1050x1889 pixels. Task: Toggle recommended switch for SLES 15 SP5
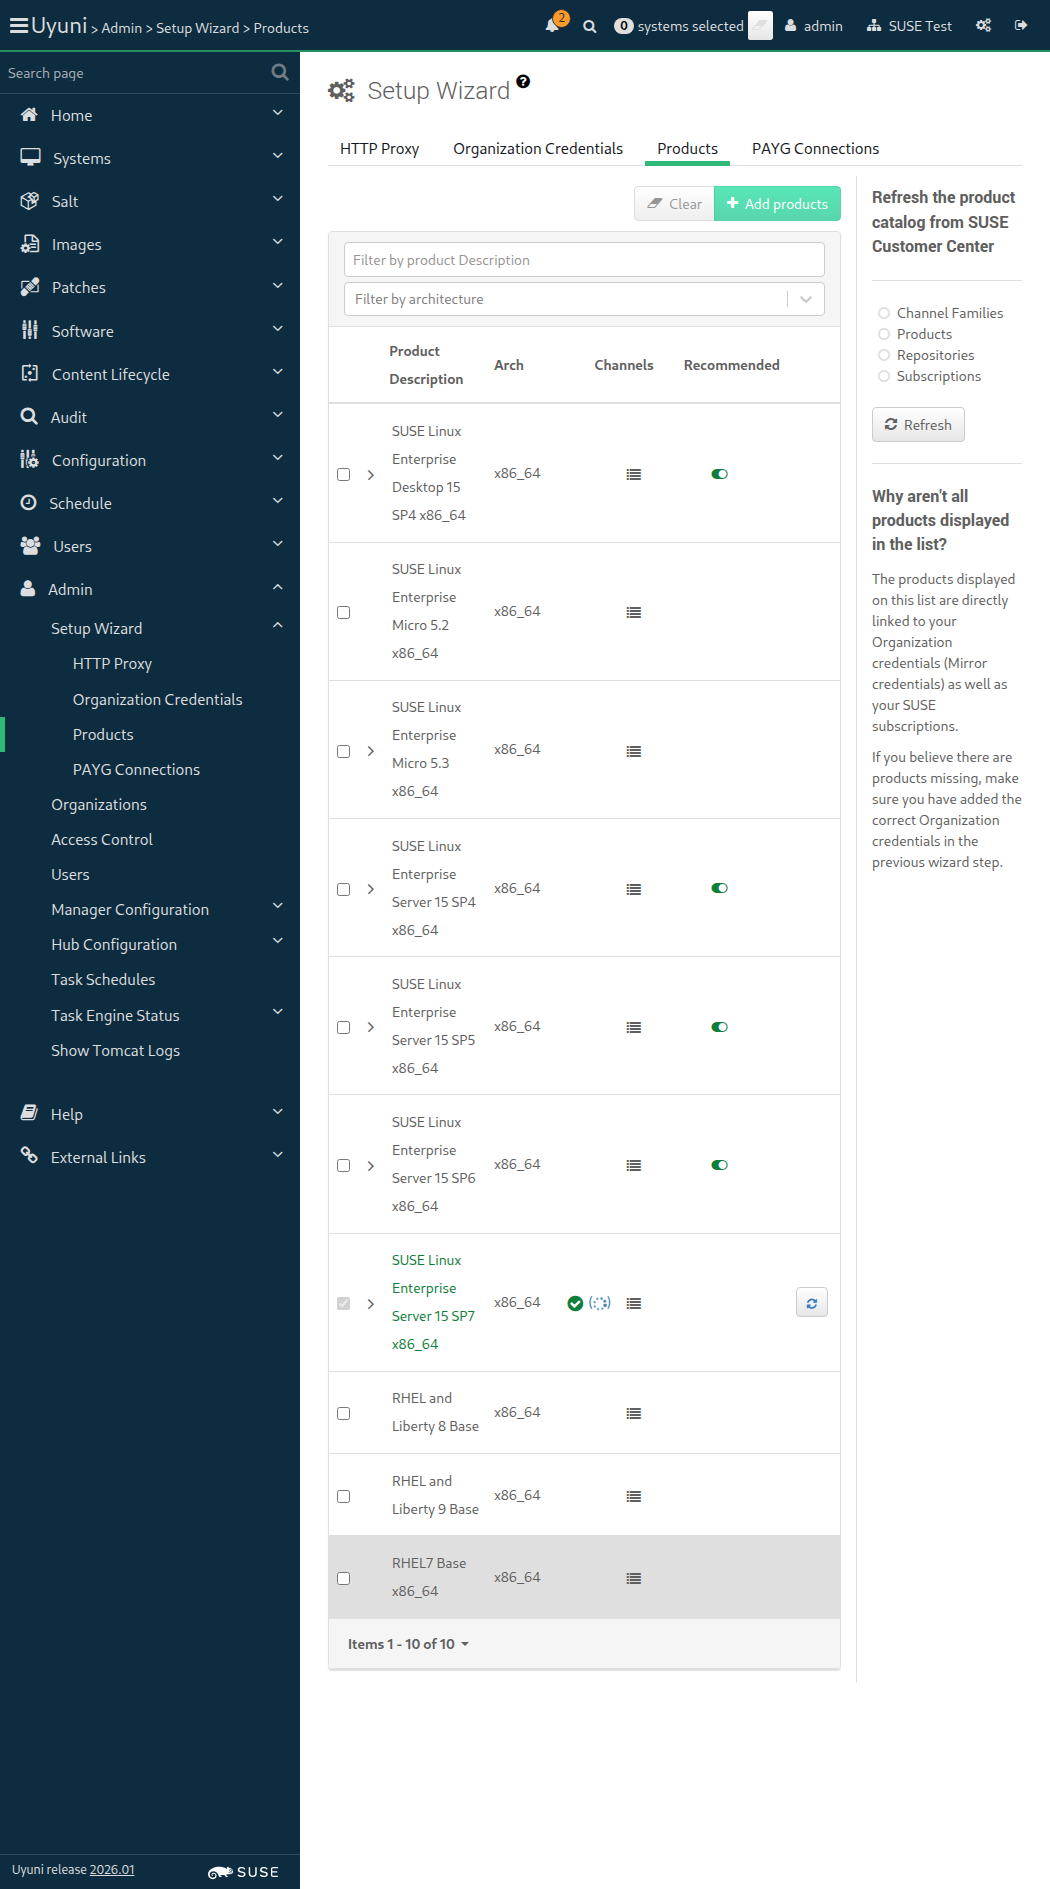point(719,1027)
